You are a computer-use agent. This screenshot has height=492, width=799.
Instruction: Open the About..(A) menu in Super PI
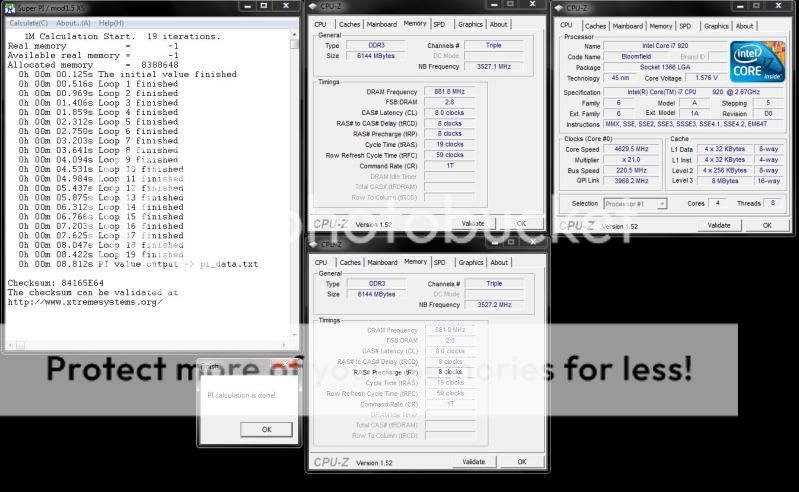pyautogui.click(x=73, y=23)
